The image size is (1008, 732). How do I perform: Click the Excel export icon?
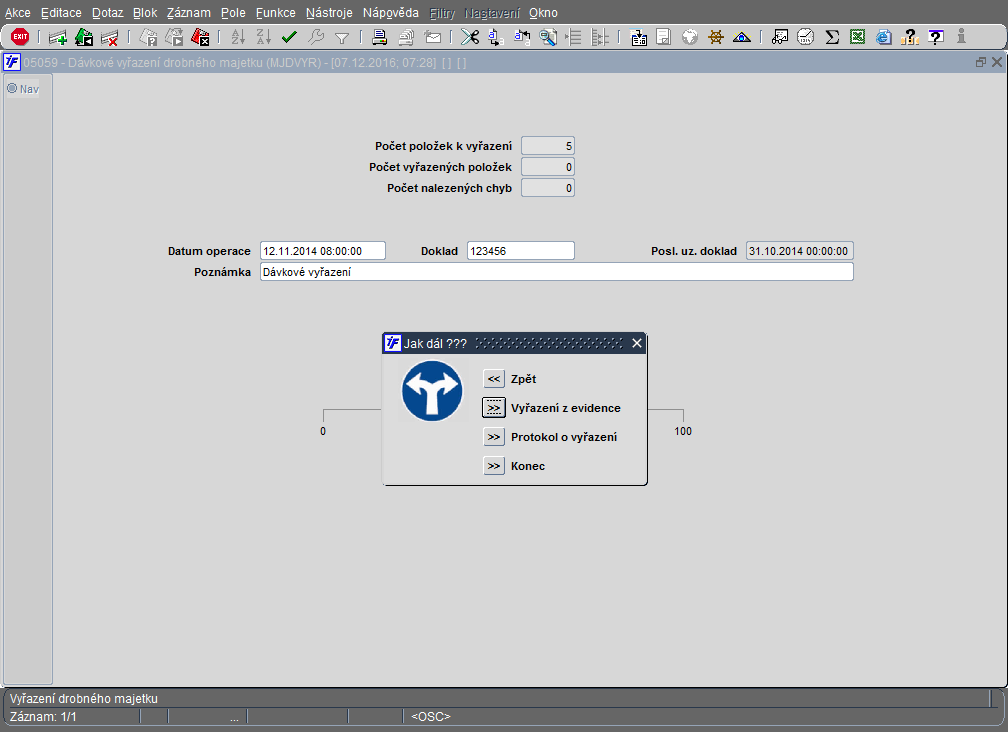(858, 37)
